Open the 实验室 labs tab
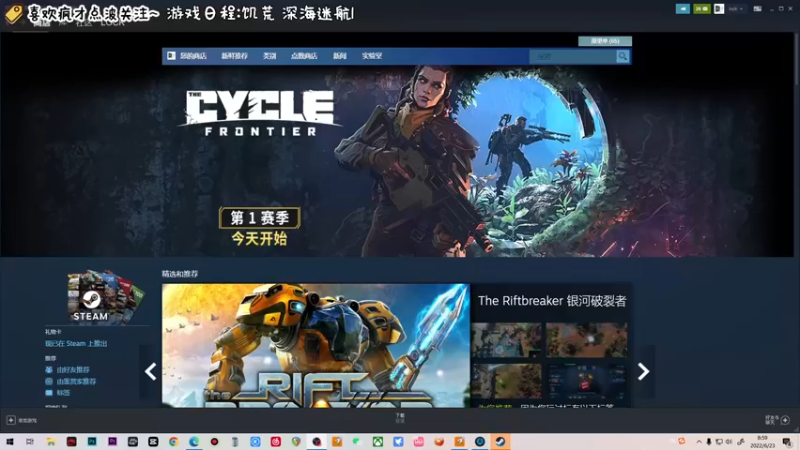Screen dimensions: 800x450 pyautogui.click(x=372, y=56)
